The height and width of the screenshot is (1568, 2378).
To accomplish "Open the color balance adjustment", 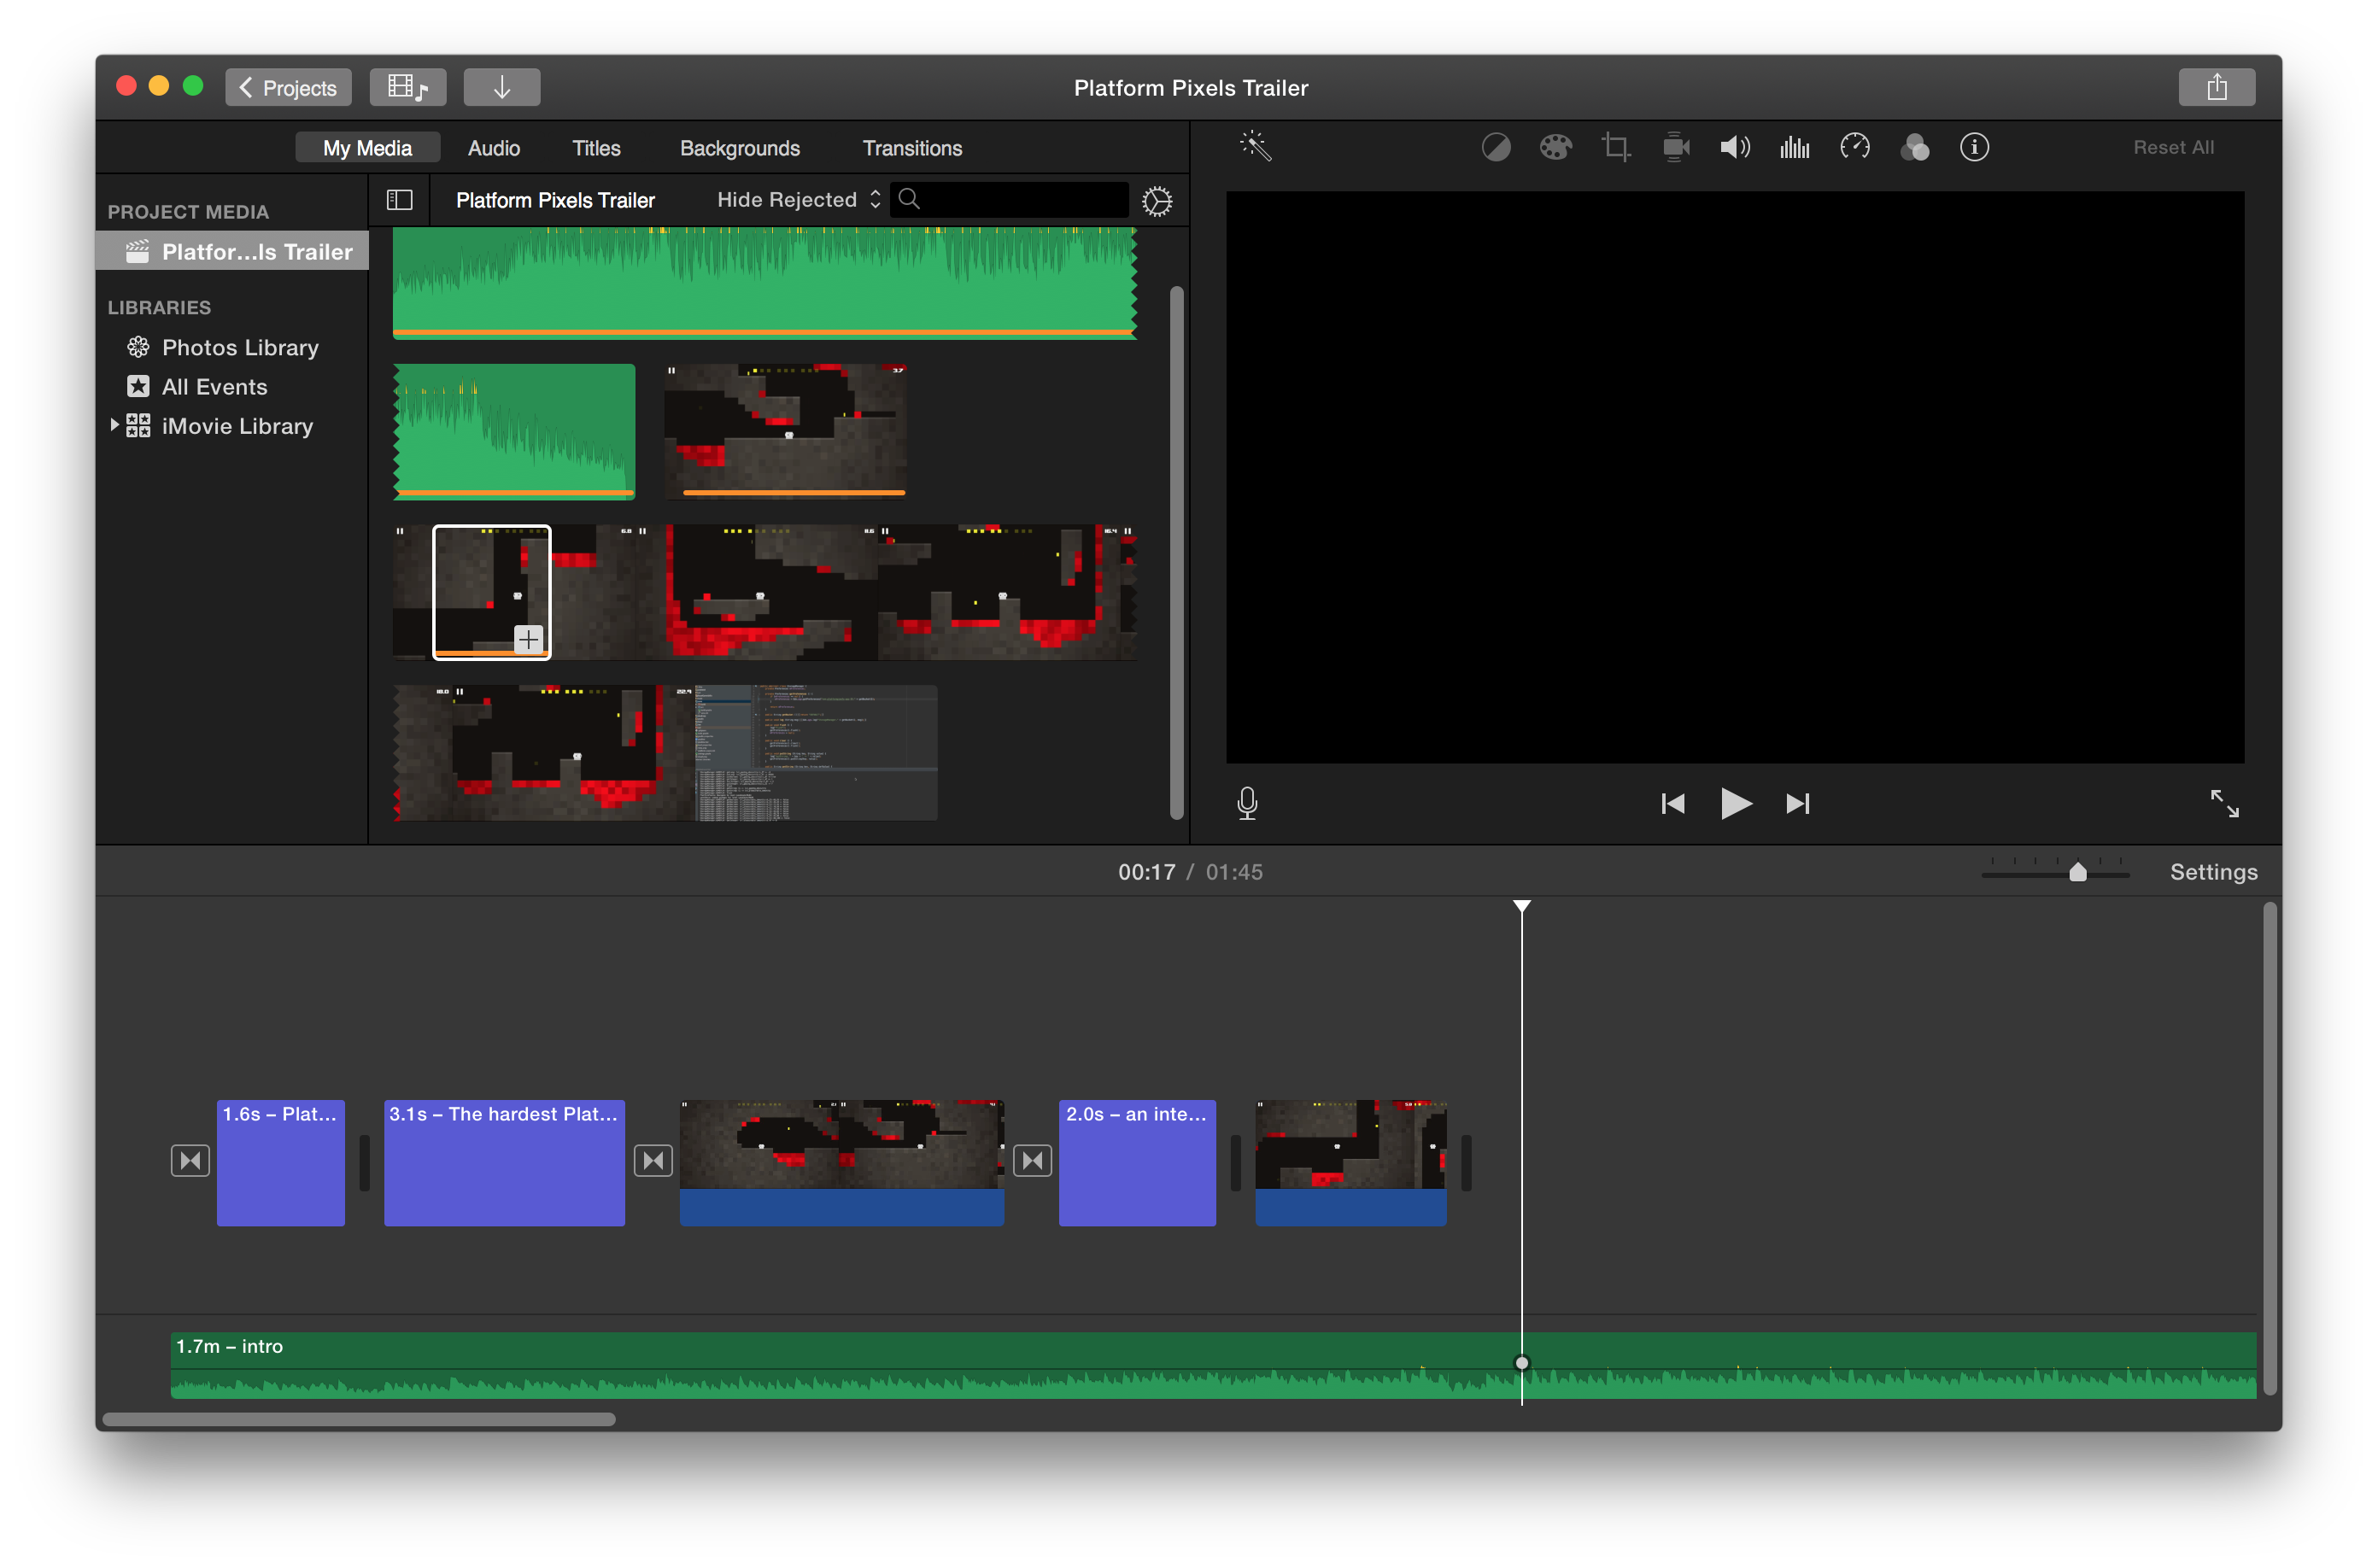I will click(1495, 148).
